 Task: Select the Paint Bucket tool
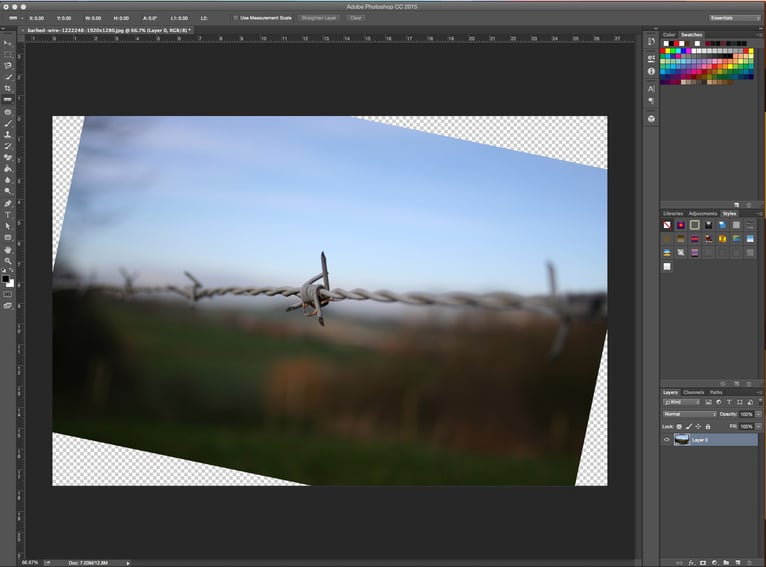(x=8, y=168)
